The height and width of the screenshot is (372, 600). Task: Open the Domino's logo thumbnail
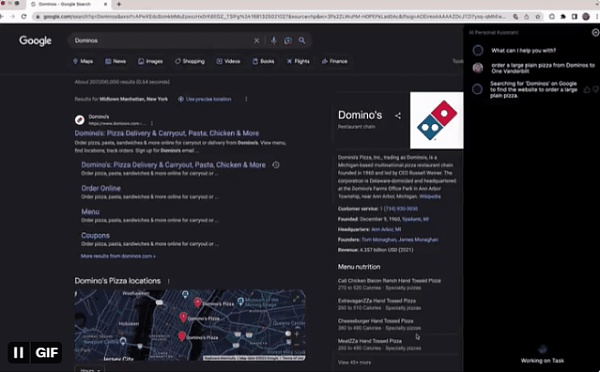pos(437,120)
